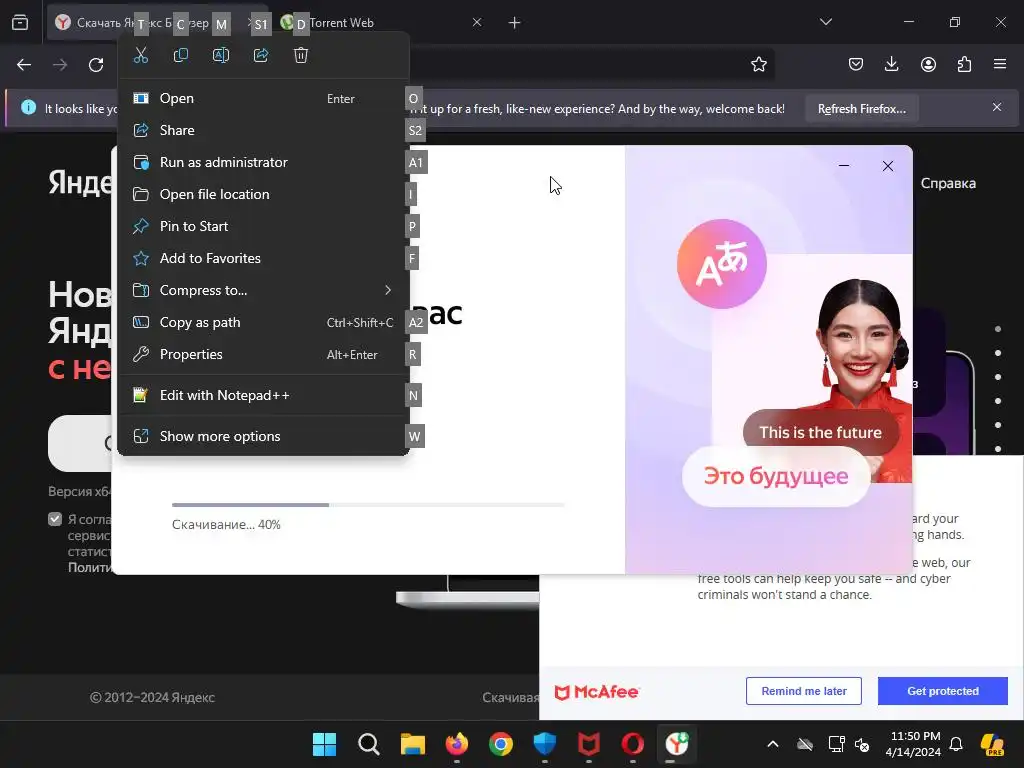Open the blue shield security app on taskbar

545,744
